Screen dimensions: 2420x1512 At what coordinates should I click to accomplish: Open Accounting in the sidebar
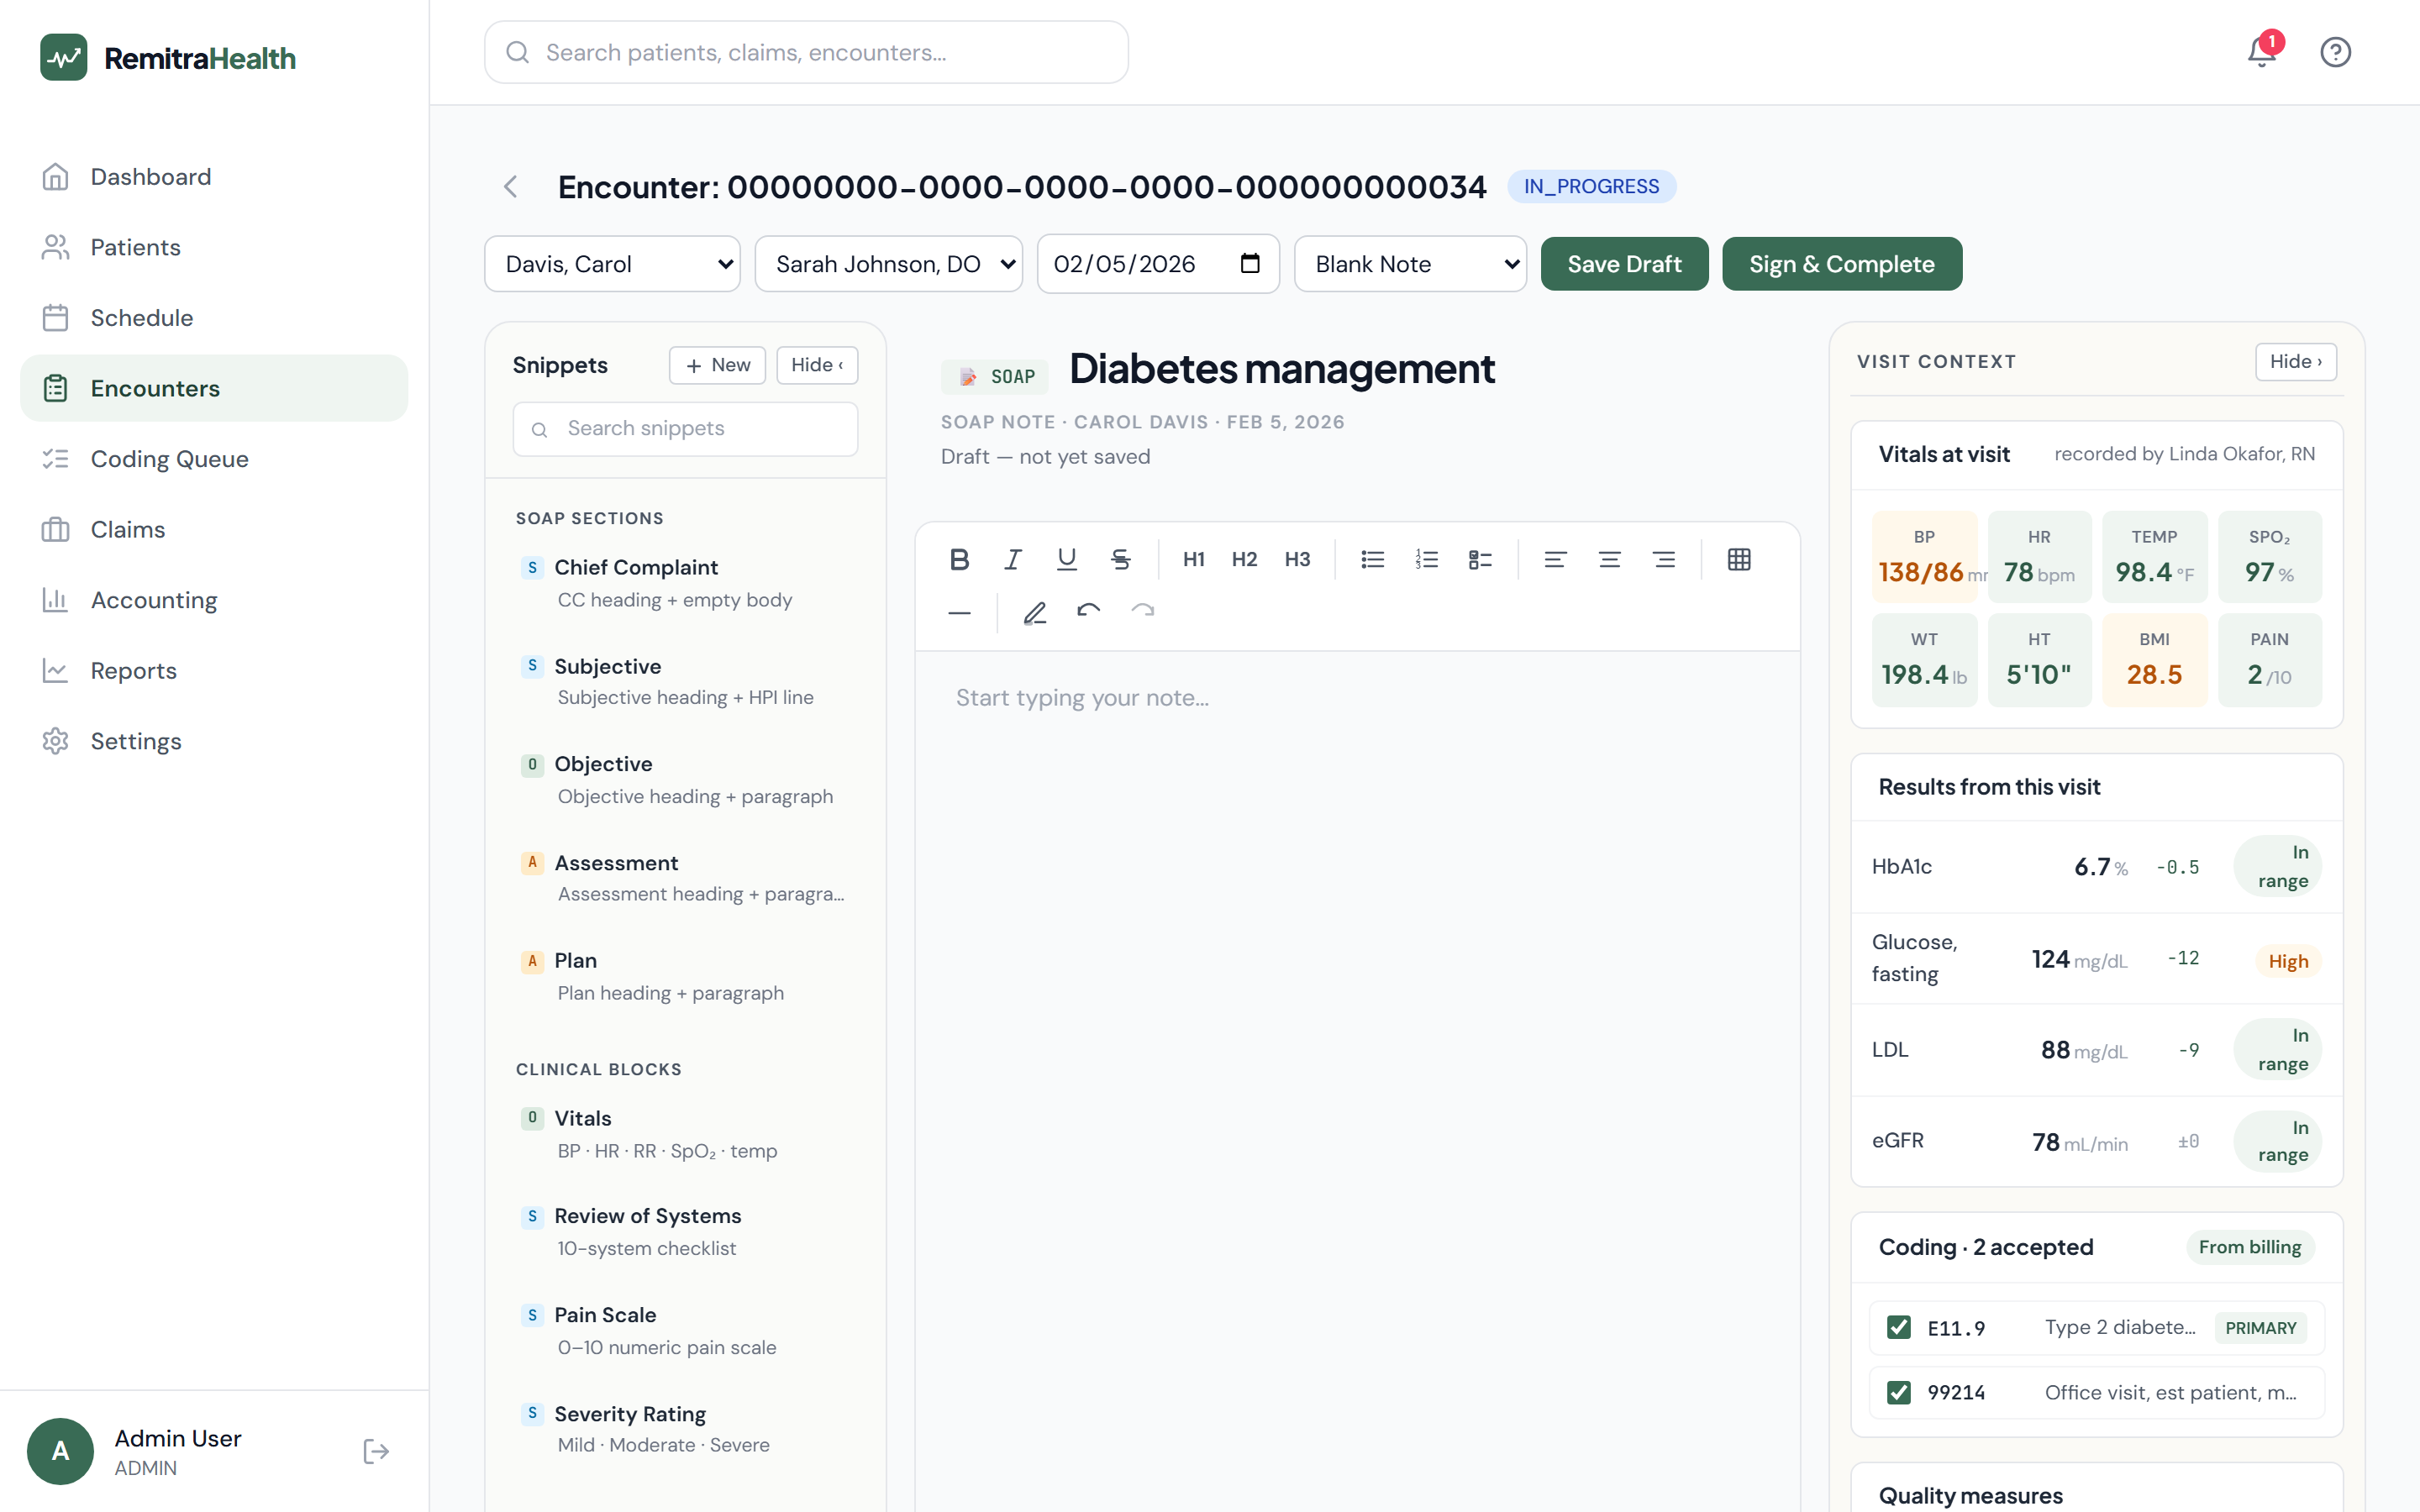click(214, 600)
